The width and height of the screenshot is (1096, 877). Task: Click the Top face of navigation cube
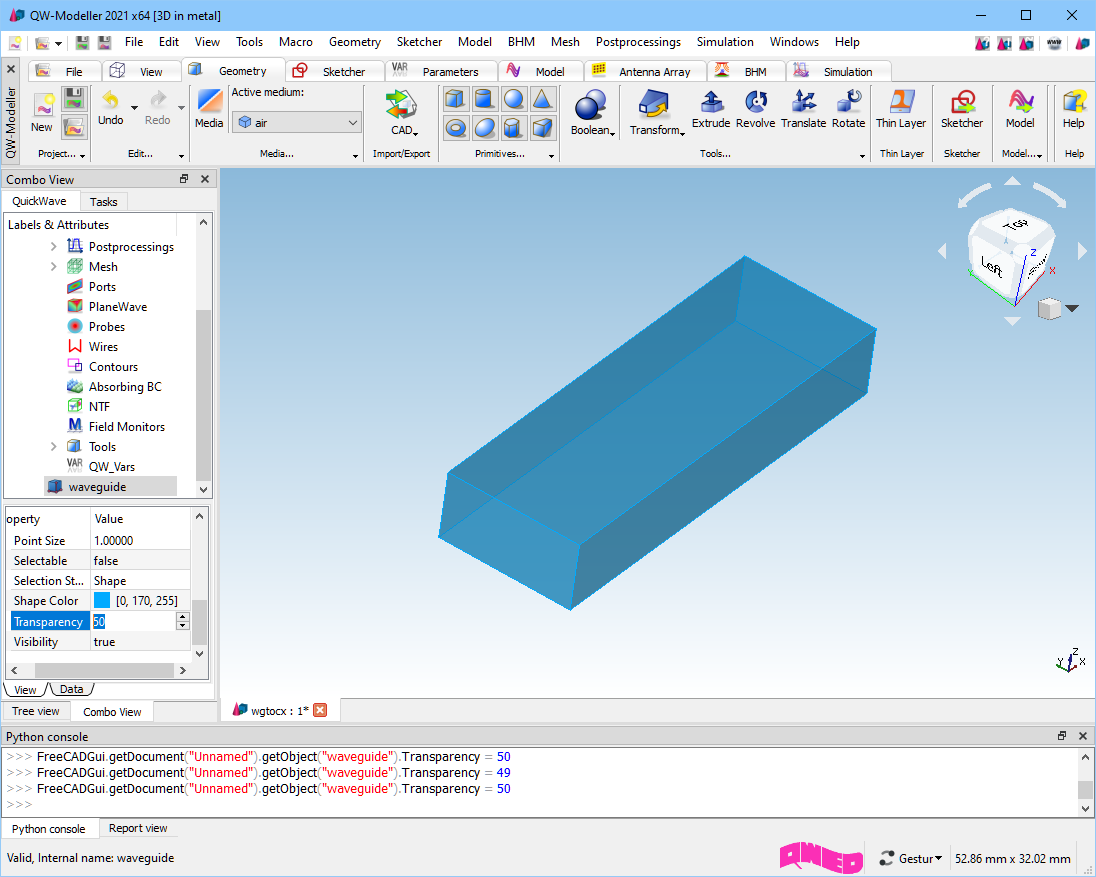1016,225
